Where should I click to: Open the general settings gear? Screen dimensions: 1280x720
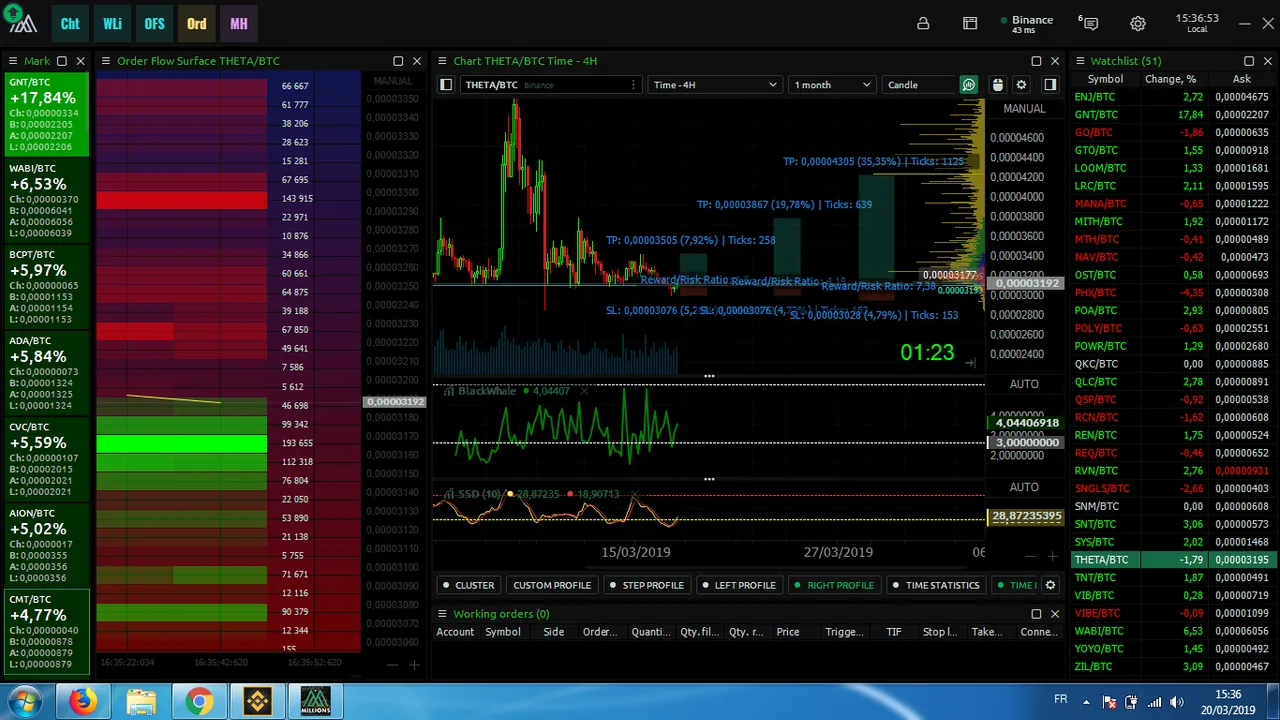click(x=1138, y=24)
